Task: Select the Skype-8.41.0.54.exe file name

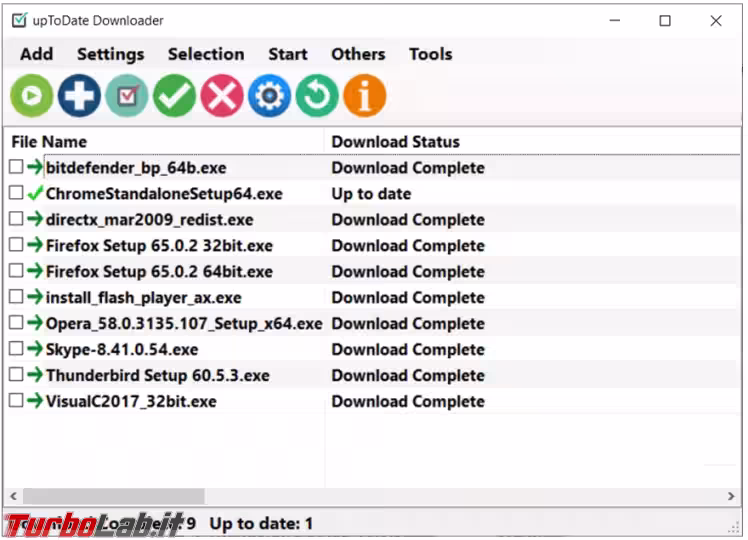Action: tap(122, 350)
